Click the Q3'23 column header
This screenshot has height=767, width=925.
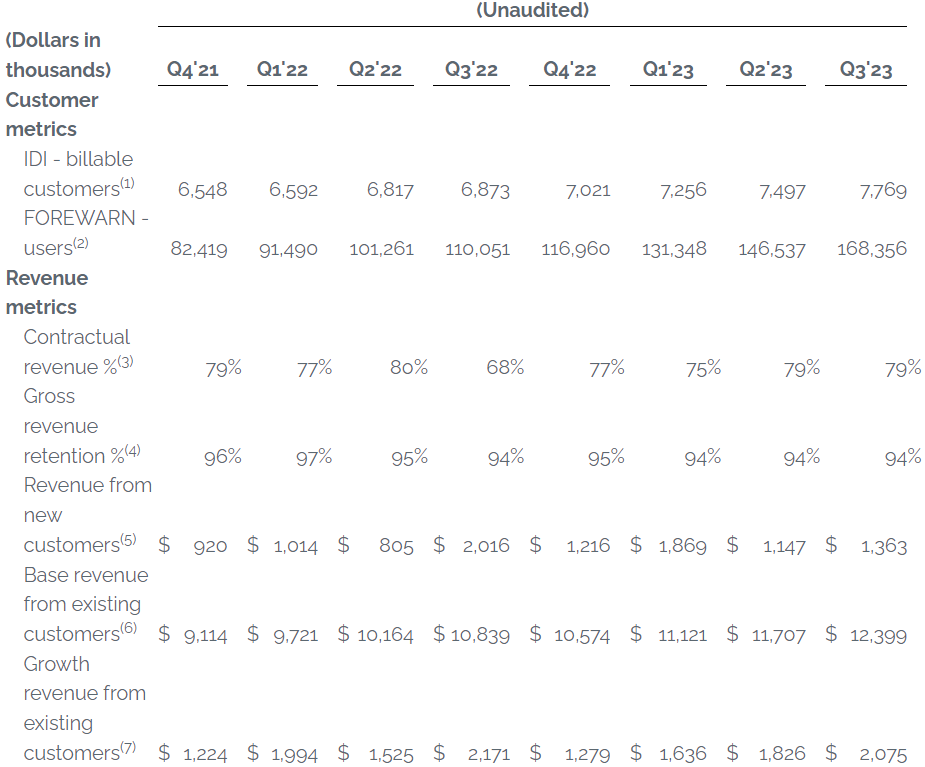click(x=865, y=70)
